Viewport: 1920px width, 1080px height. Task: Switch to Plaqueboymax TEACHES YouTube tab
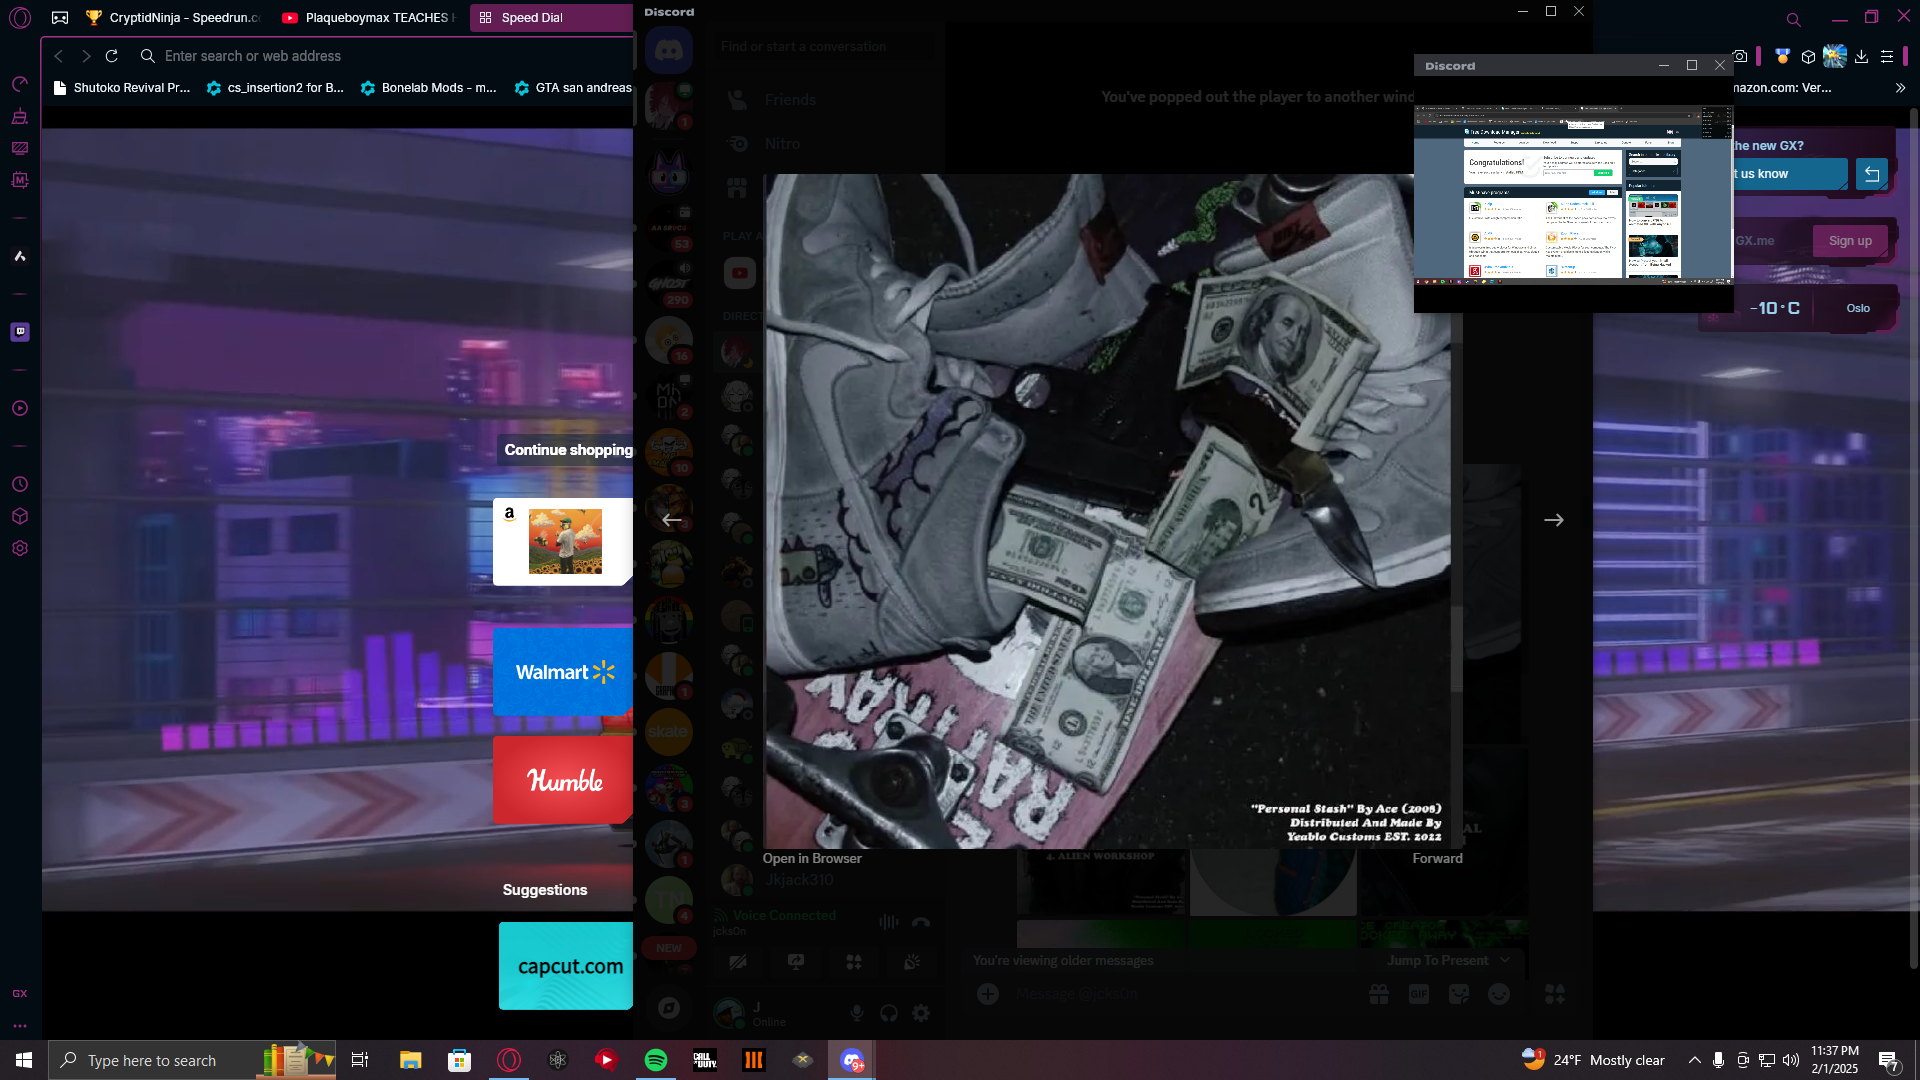(x=370, y=17)
